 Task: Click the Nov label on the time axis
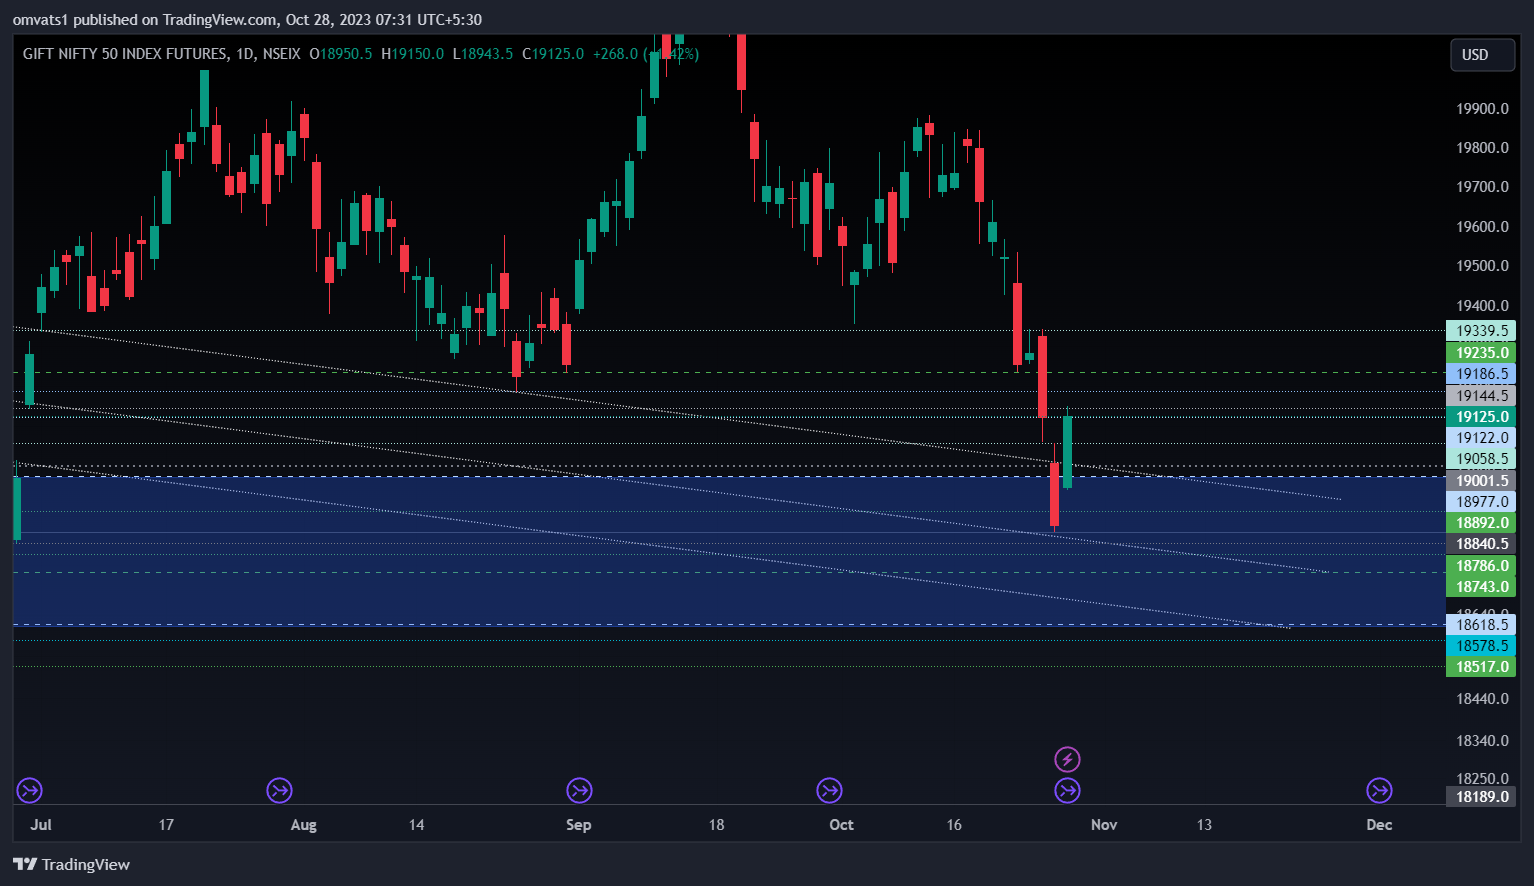[1104, 825]
